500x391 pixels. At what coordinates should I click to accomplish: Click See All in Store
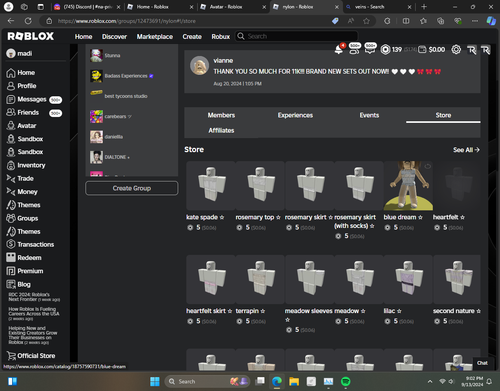pyautogui.click(x=466, y=150)
